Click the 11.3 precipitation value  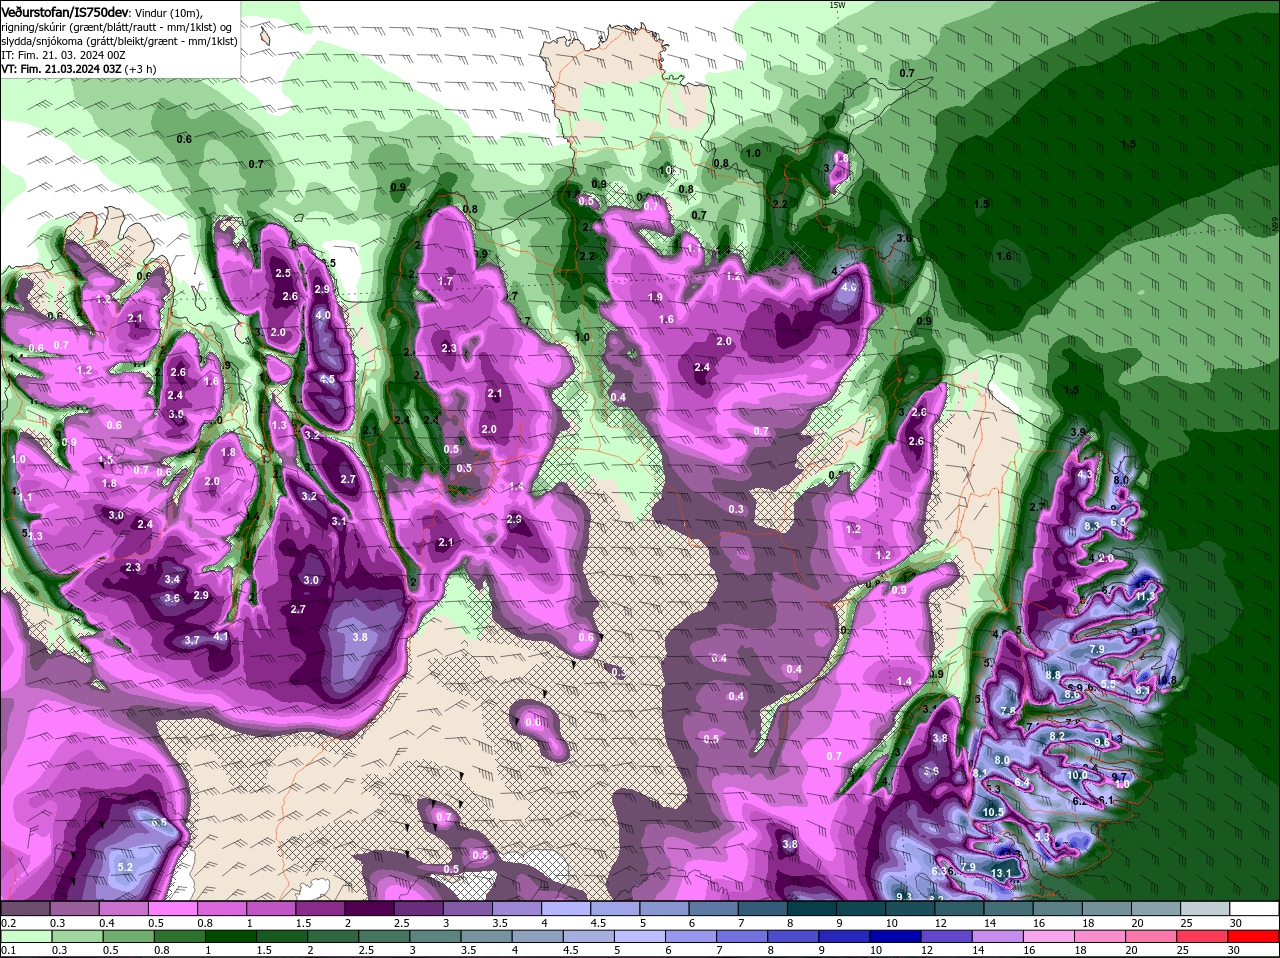1146,596
